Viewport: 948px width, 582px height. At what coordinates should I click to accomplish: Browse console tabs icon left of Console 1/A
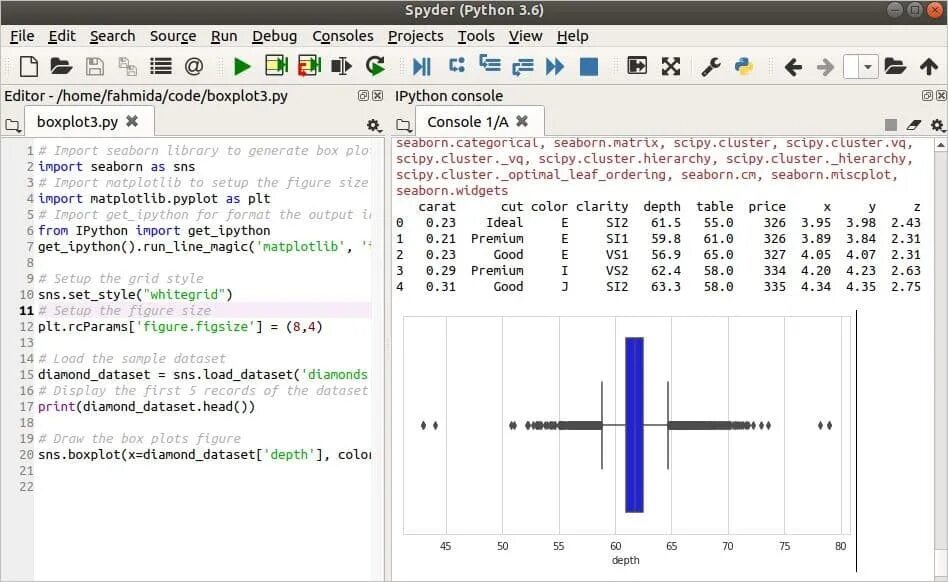click(403, 126)
